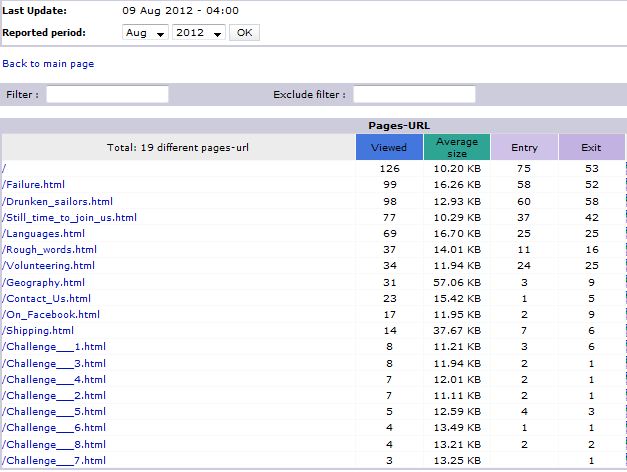Open the /Drunken_sailors.html link

(x=58, y=201)
